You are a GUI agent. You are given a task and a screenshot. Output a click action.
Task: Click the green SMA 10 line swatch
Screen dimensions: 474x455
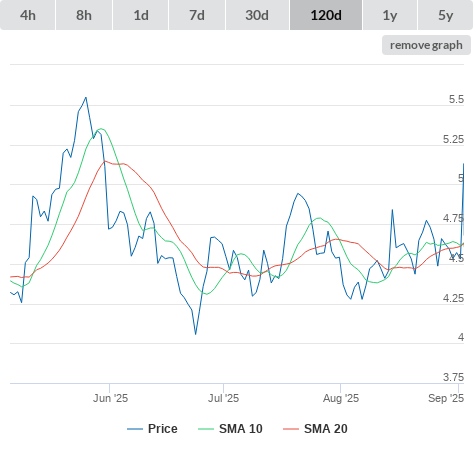[206, 429]
